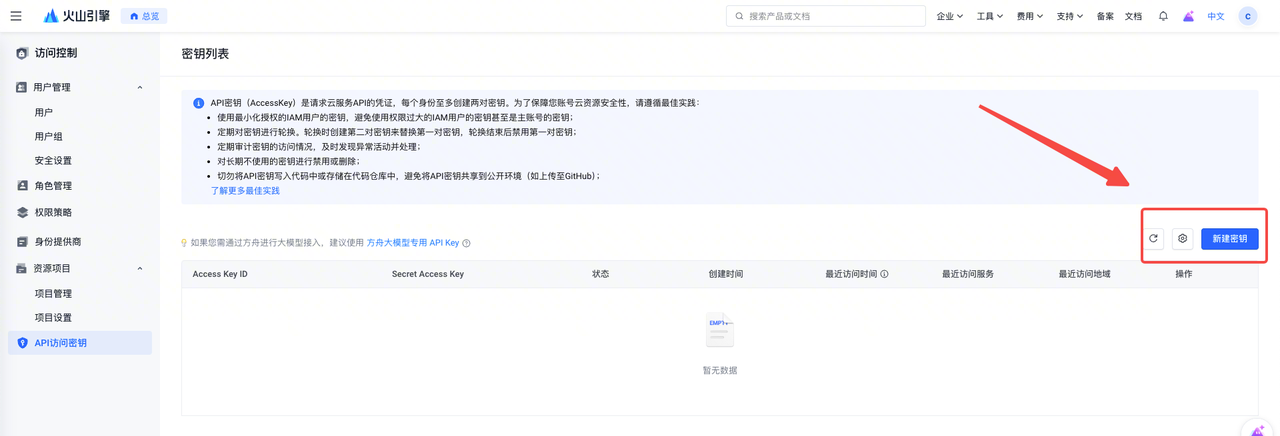Focus the 搜索产品或文档 search field
Screen dimensions: 1280x436
tap(830, 16)
